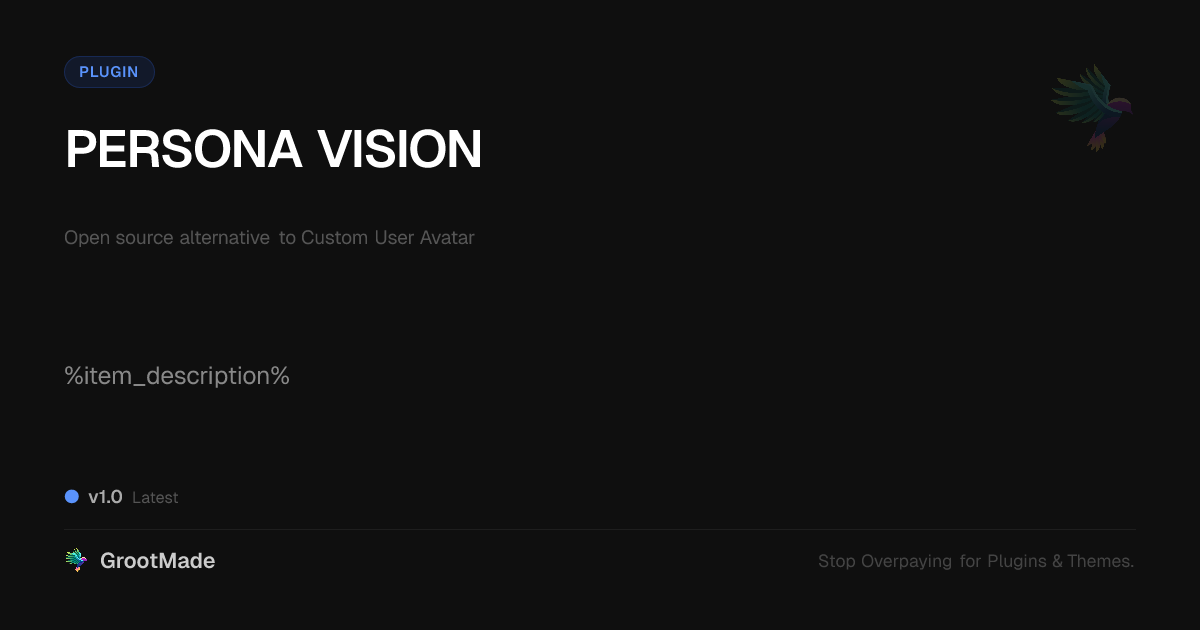1200x630 pixels.
Task: Click the small GrootMade bird icon
Action: tap(76, 561)
